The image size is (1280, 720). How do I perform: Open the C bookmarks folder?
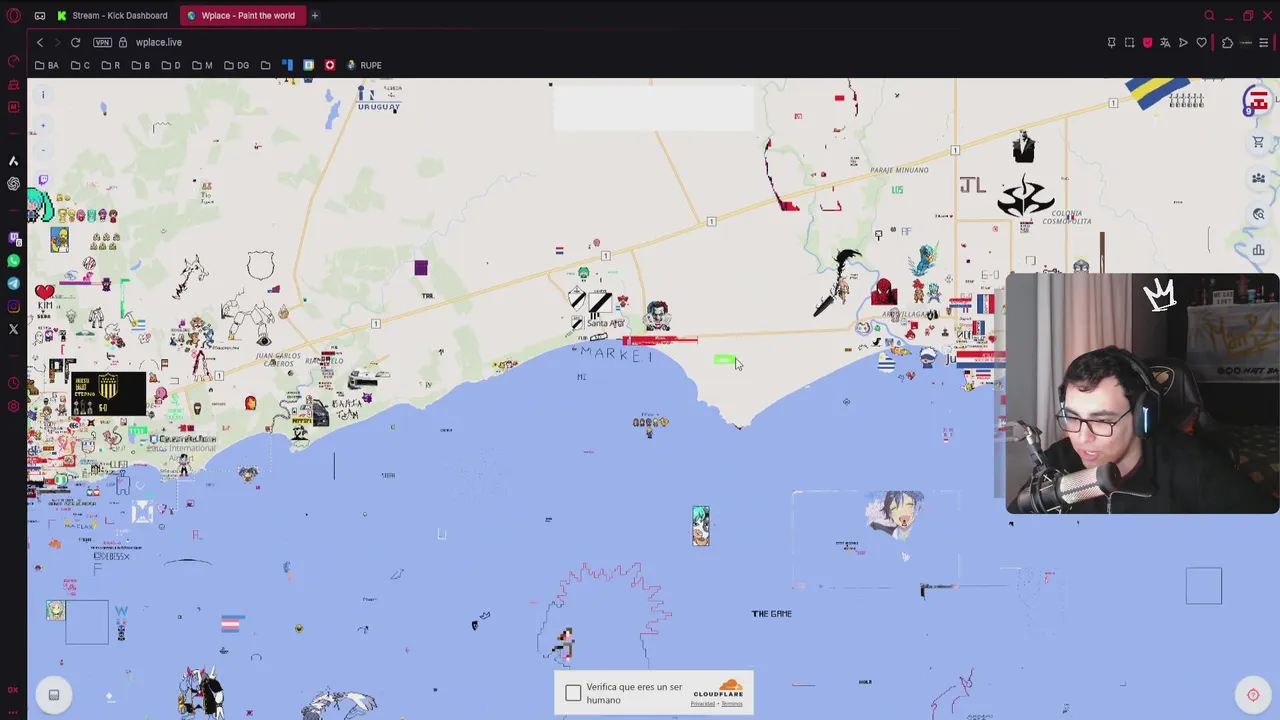81,65
